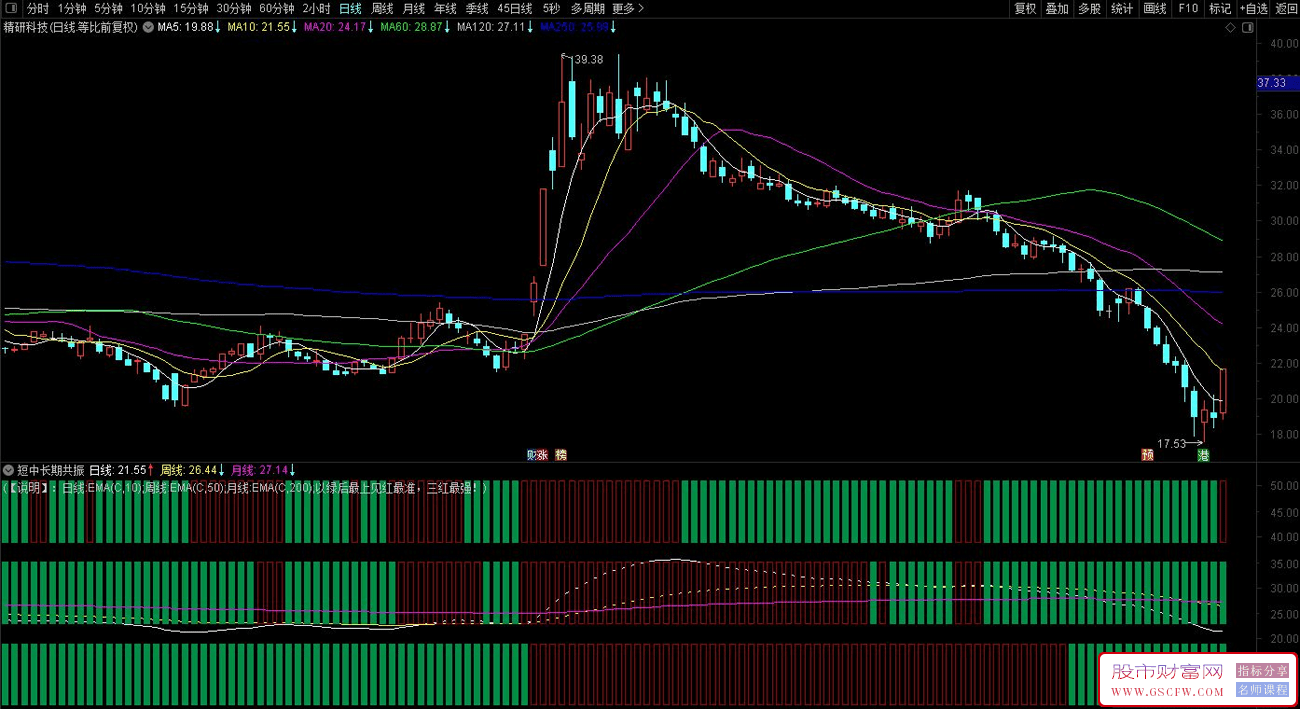Select the 5秒 period
This screenshot has height=709, width=1300.
coord(551,8)
